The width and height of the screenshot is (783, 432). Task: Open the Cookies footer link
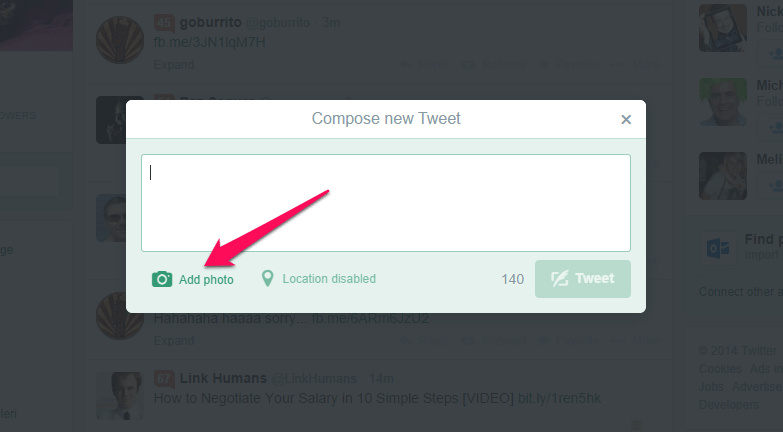point(720,369)
